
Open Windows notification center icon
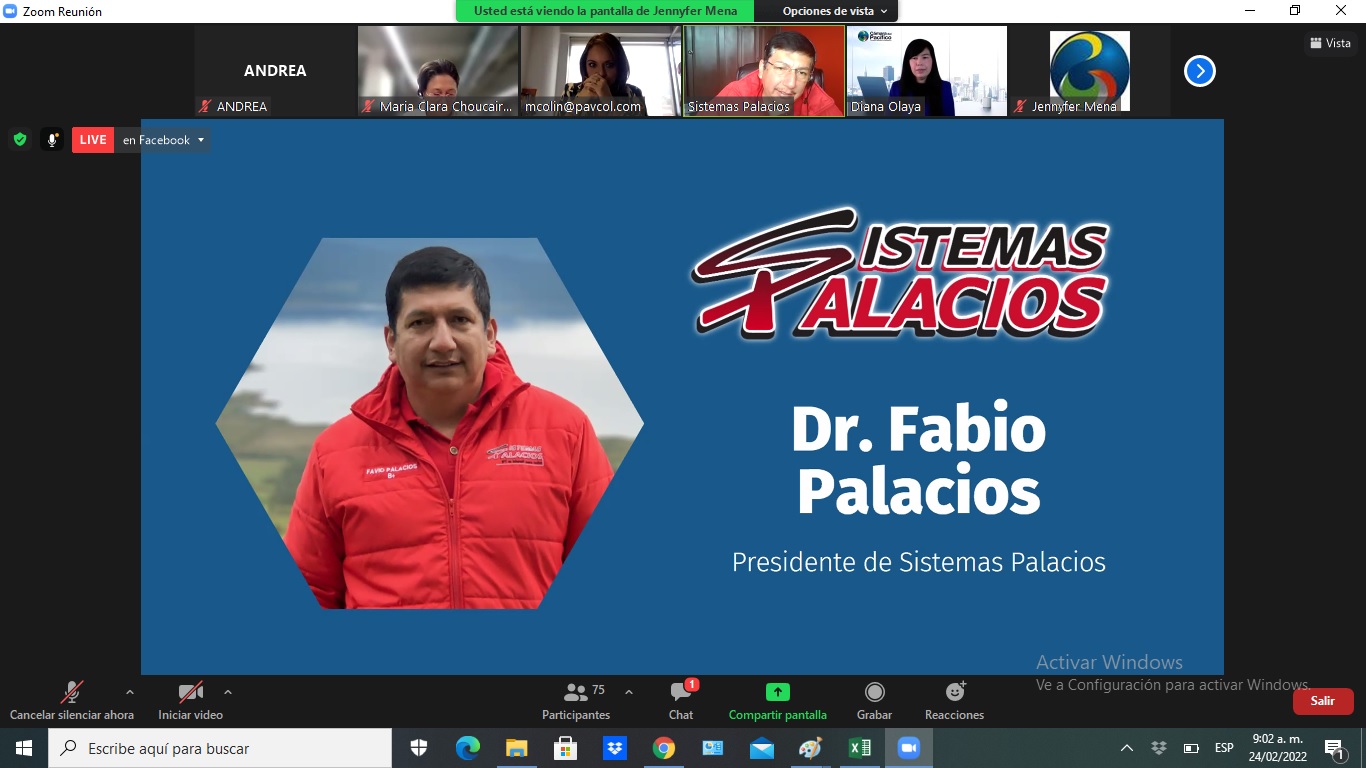(1335, 749)
